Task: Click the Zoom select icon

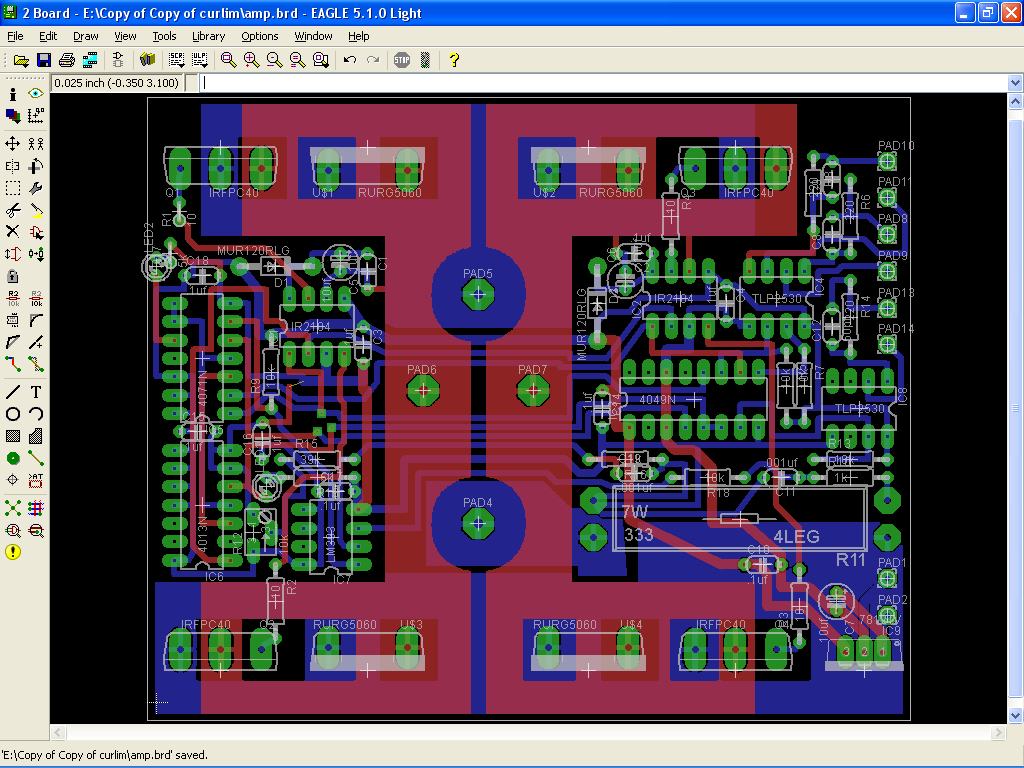Action: tap(321, 61)
